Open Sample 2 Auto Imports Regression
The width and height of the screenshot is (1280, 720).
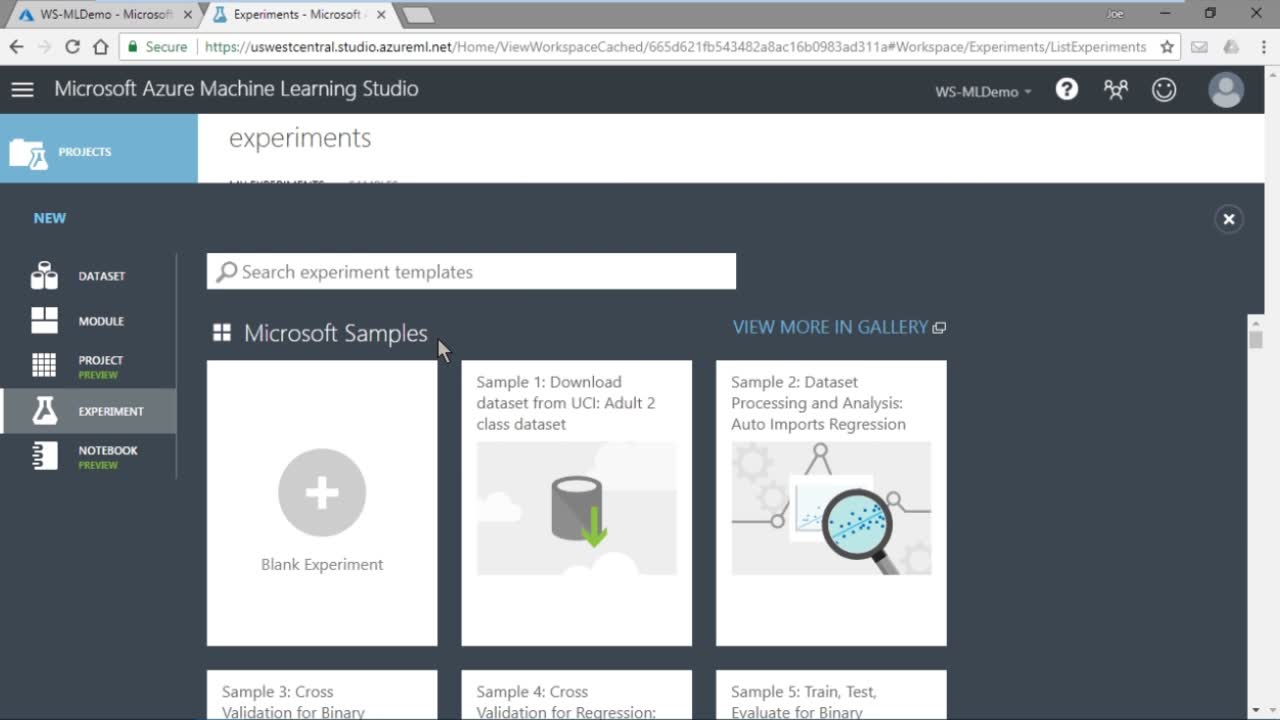[831, 503]
